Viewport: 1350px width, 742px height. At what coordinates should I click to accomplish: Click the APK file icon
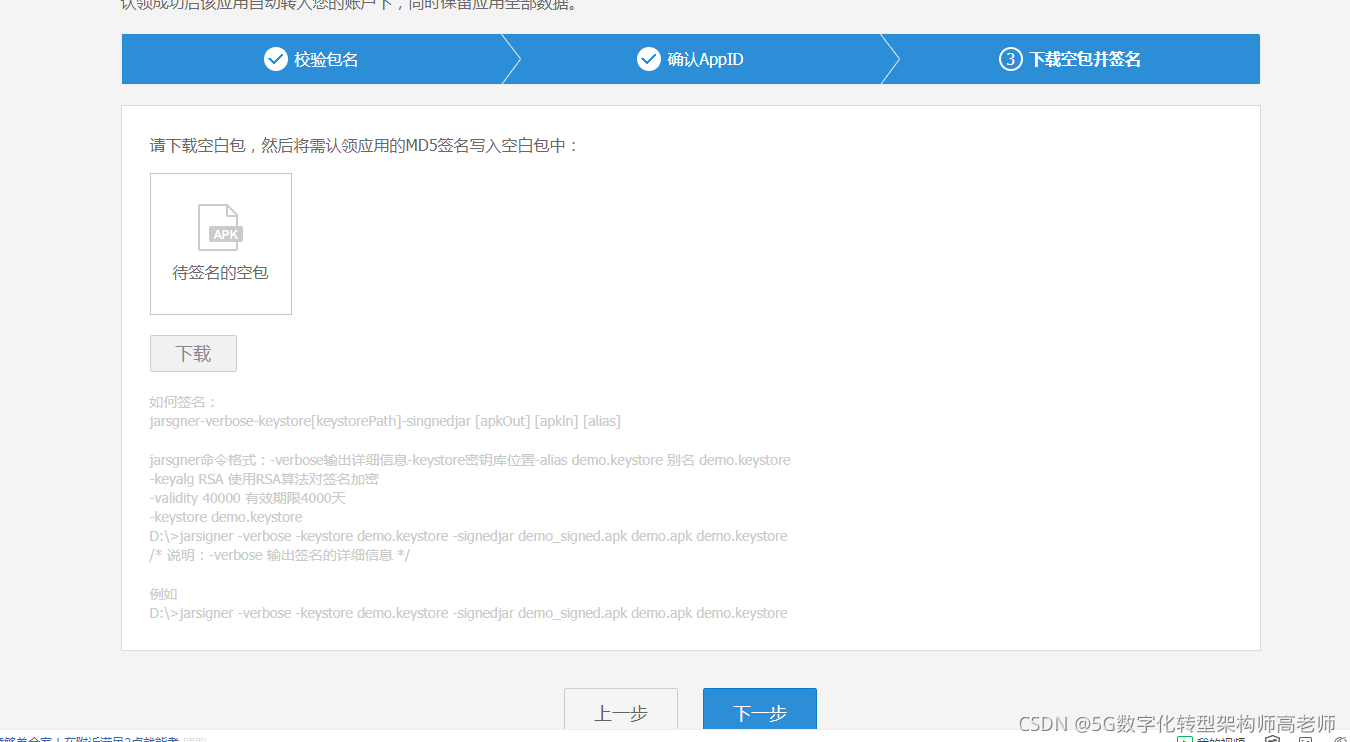221,227
